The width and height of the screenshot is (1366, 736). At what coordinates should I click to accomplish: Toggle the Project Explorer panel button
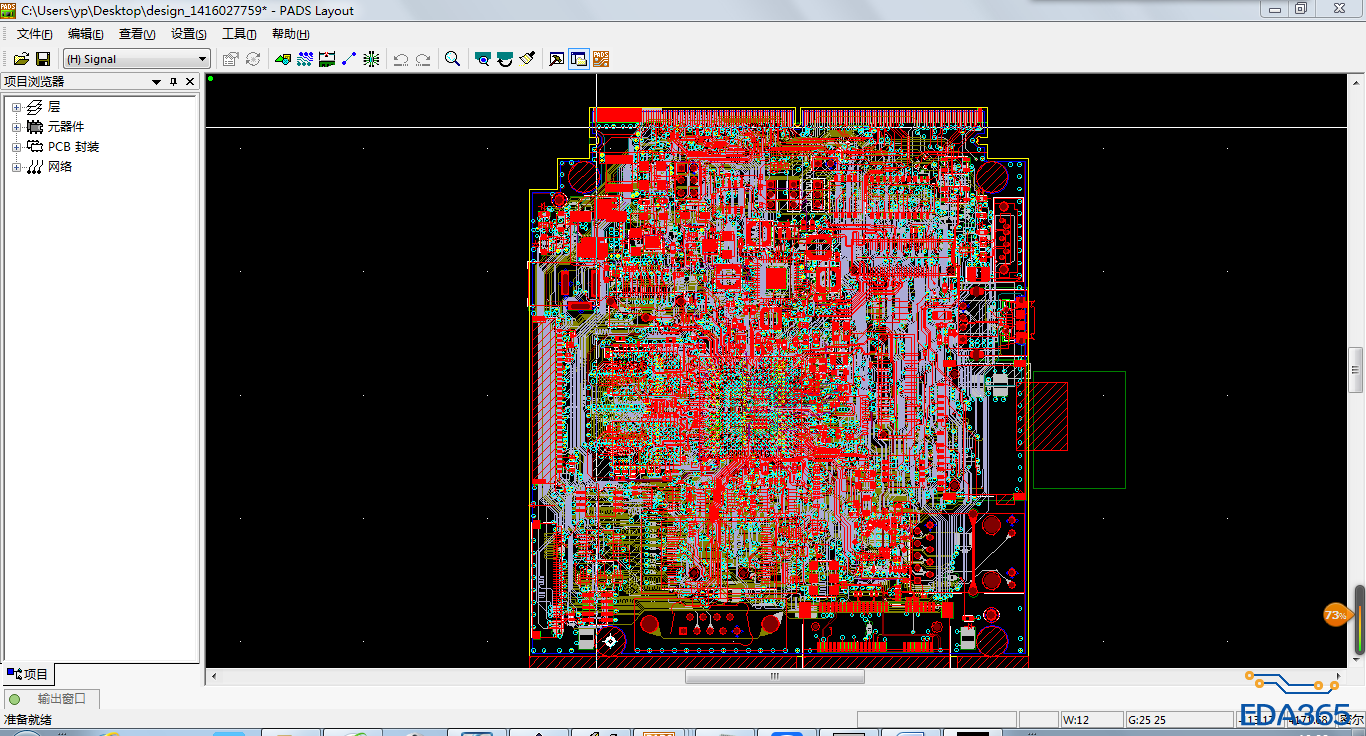click(579, 59)
